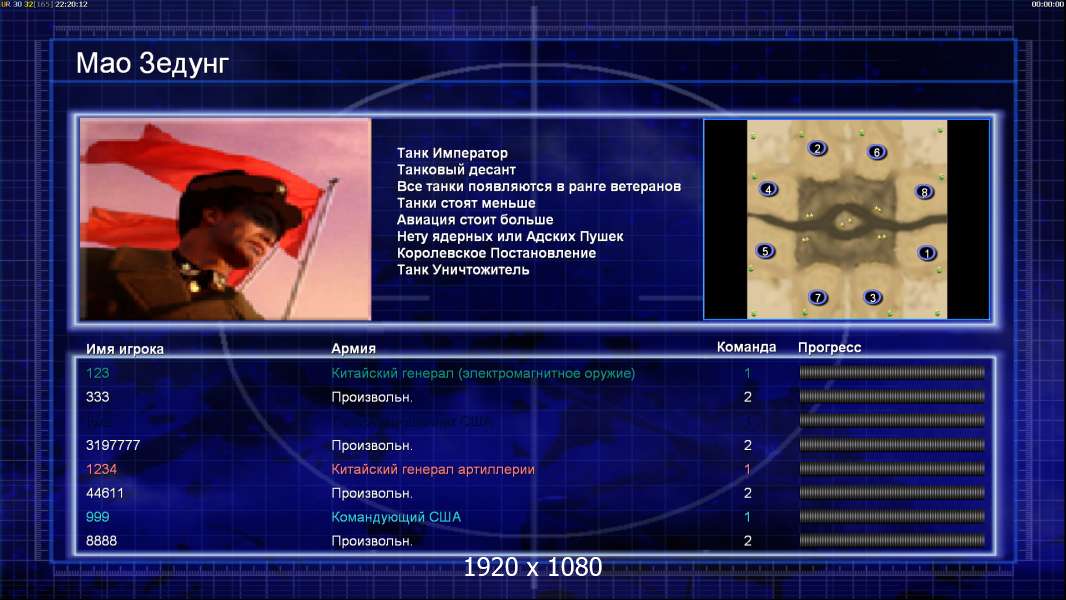This screenshot has height=600, width=1066.
Task: Click line 'Авиация стоит больше'
Action: point(475,219)
